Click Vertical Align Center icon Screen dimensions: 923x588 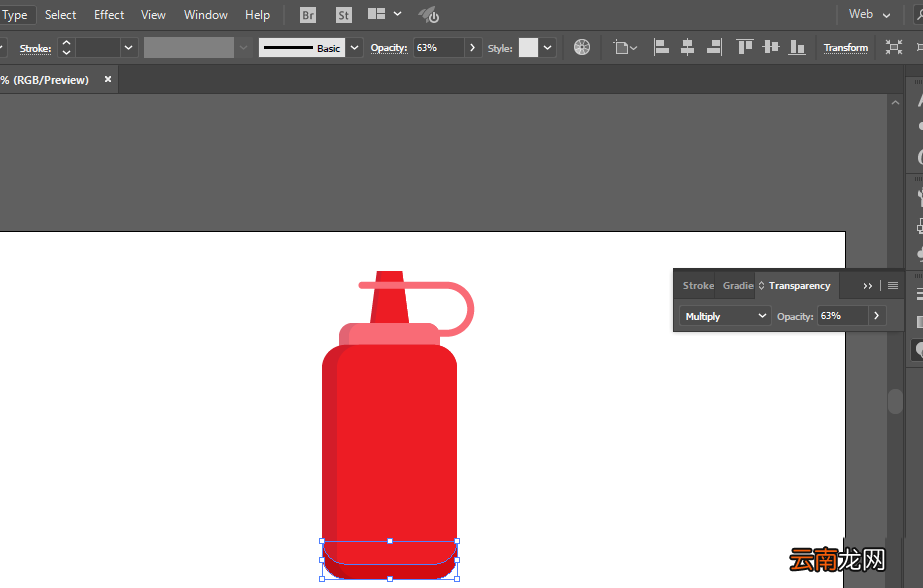point(771,47)
